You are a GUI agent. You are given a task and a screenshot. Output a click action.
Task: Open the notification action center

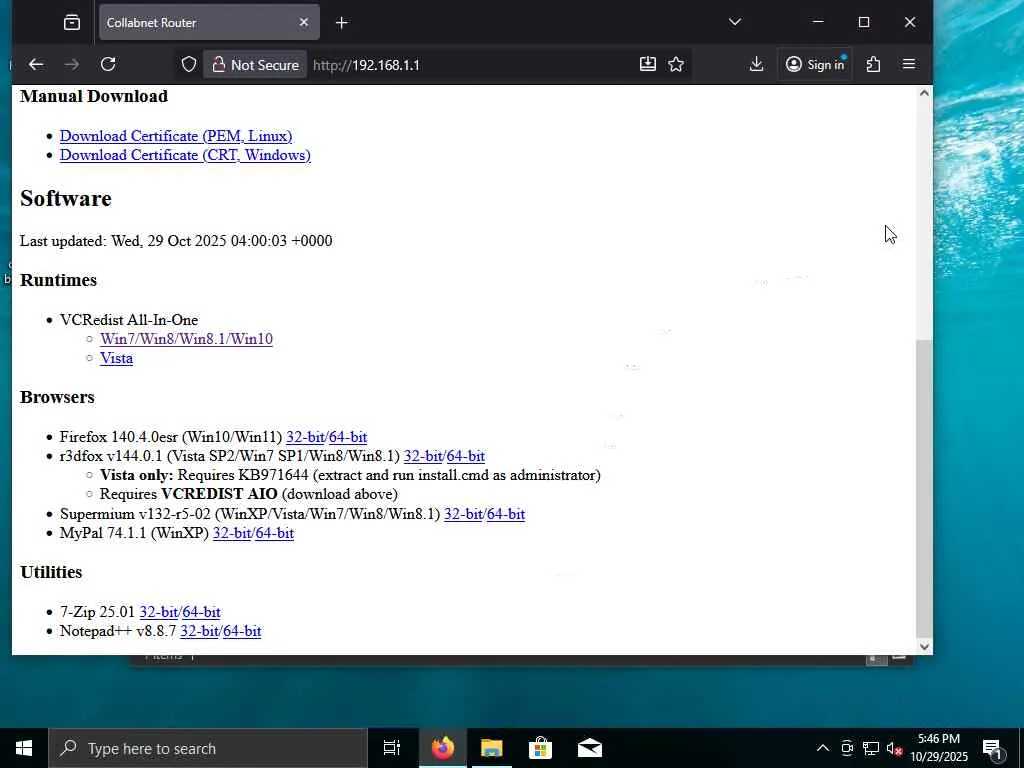point(994,748)
